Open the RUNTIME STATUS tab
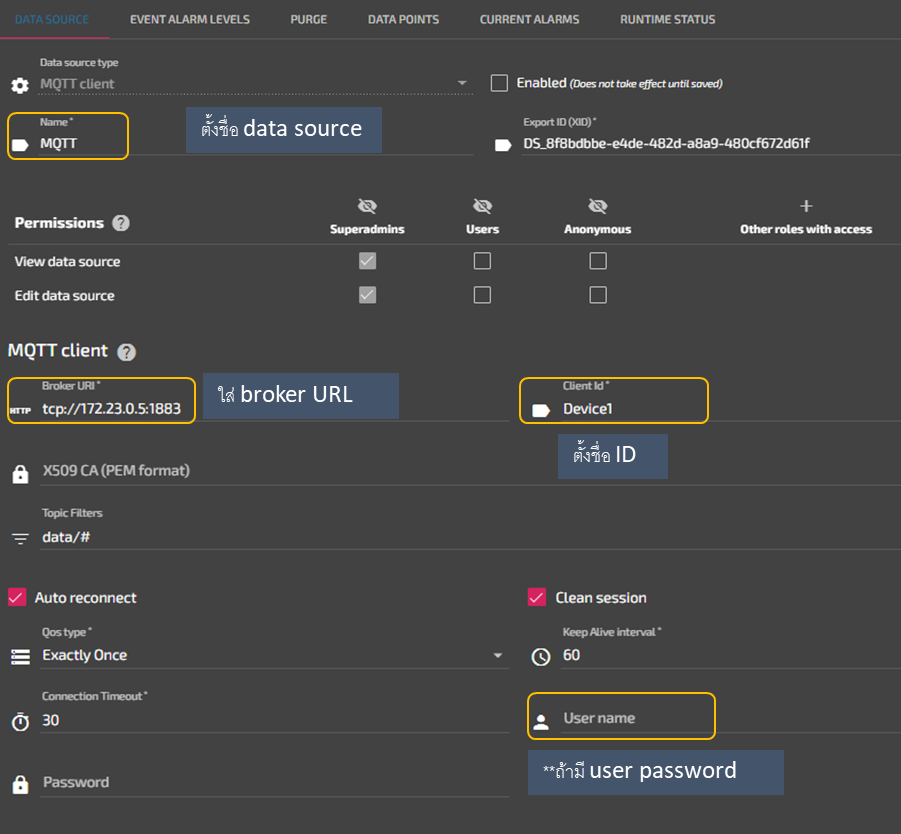This screenshot has height=834, width=901. 667,18
